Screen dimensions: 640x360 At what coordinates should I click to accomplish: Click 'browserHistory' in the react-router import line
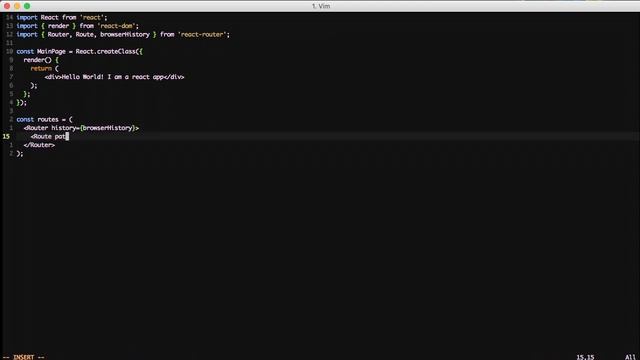pyautogui.click(x=125, y=35)
